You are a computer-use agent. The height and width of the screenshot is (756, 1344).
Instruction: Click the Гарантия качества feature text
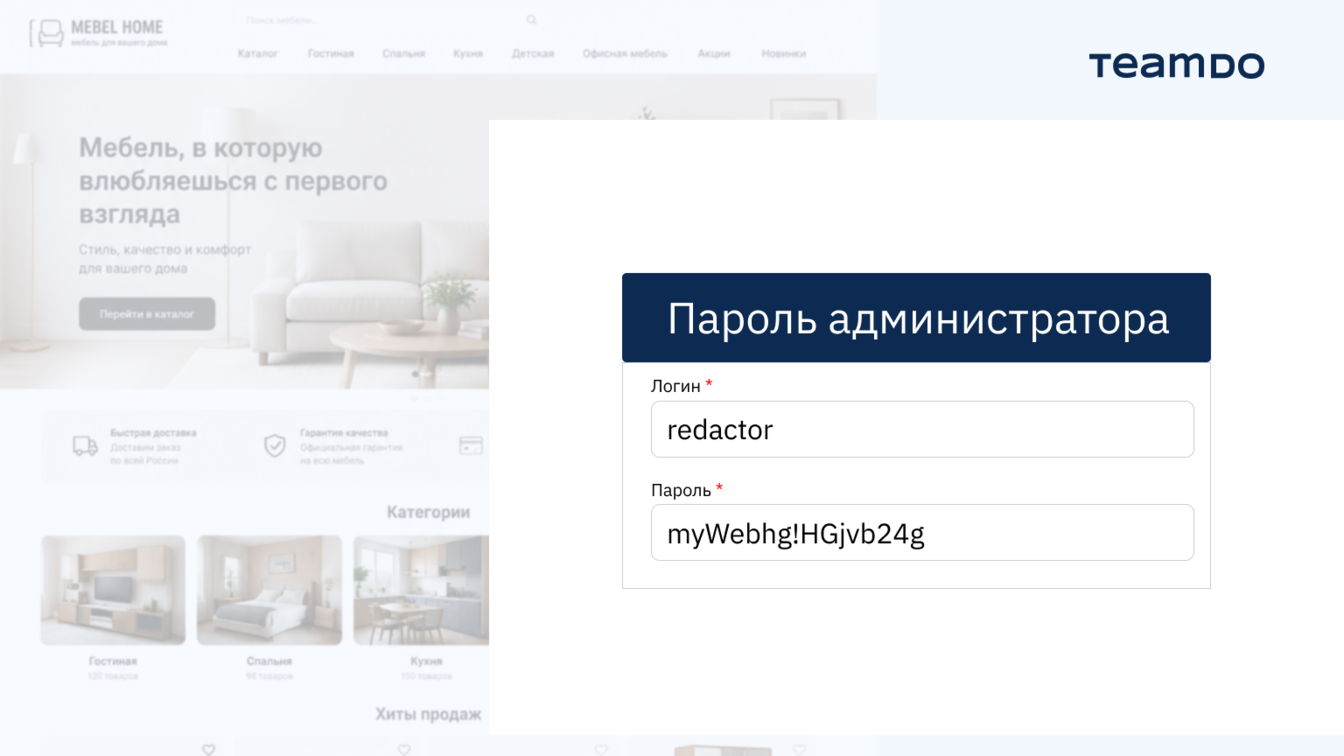(344, 433)
